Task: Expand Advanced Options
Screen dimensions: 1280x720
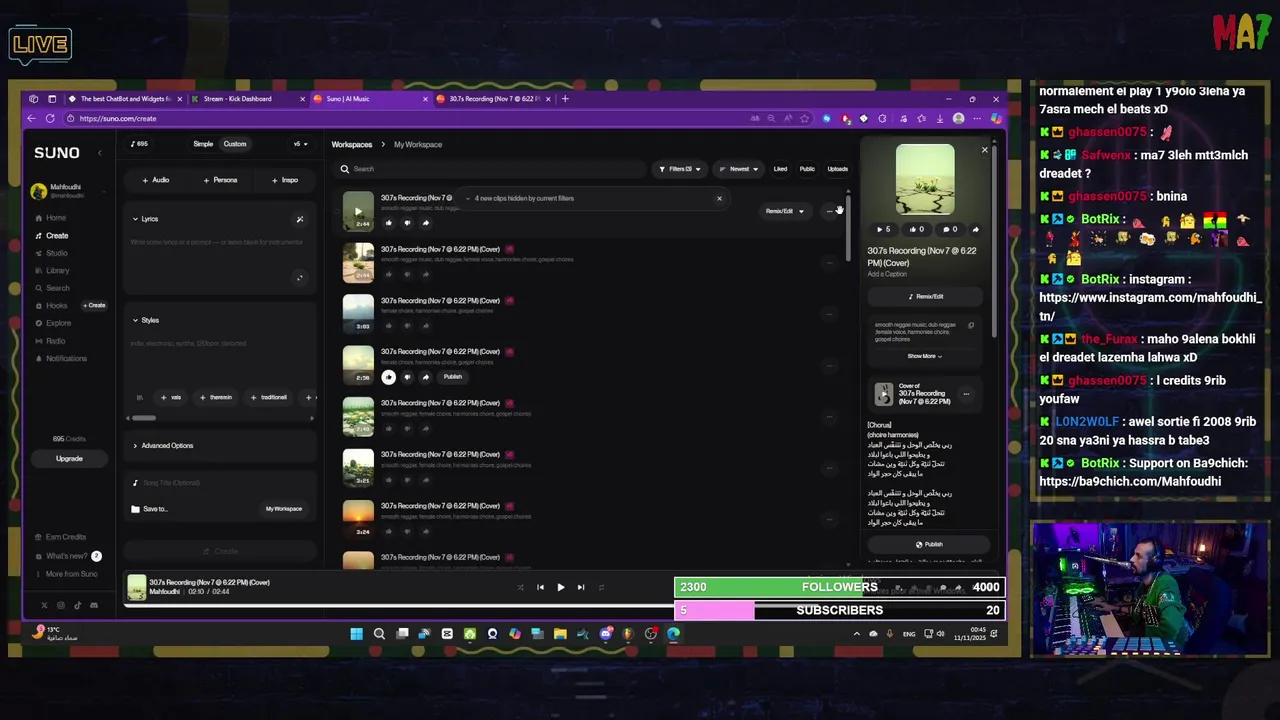Action: 162,446
